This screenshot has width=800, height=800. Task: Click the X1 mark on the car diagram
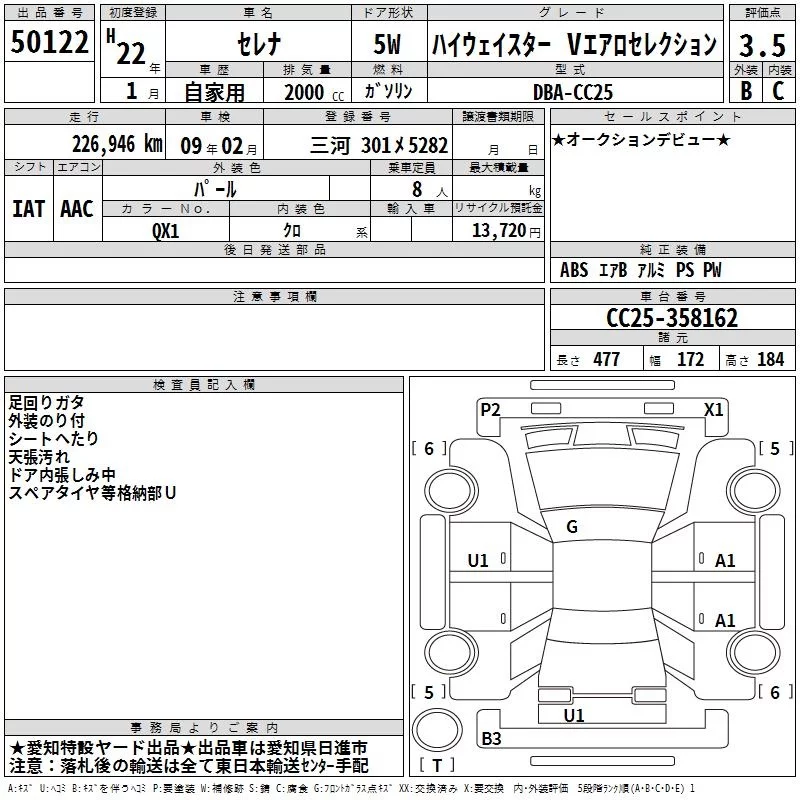(x=714, y=410)
